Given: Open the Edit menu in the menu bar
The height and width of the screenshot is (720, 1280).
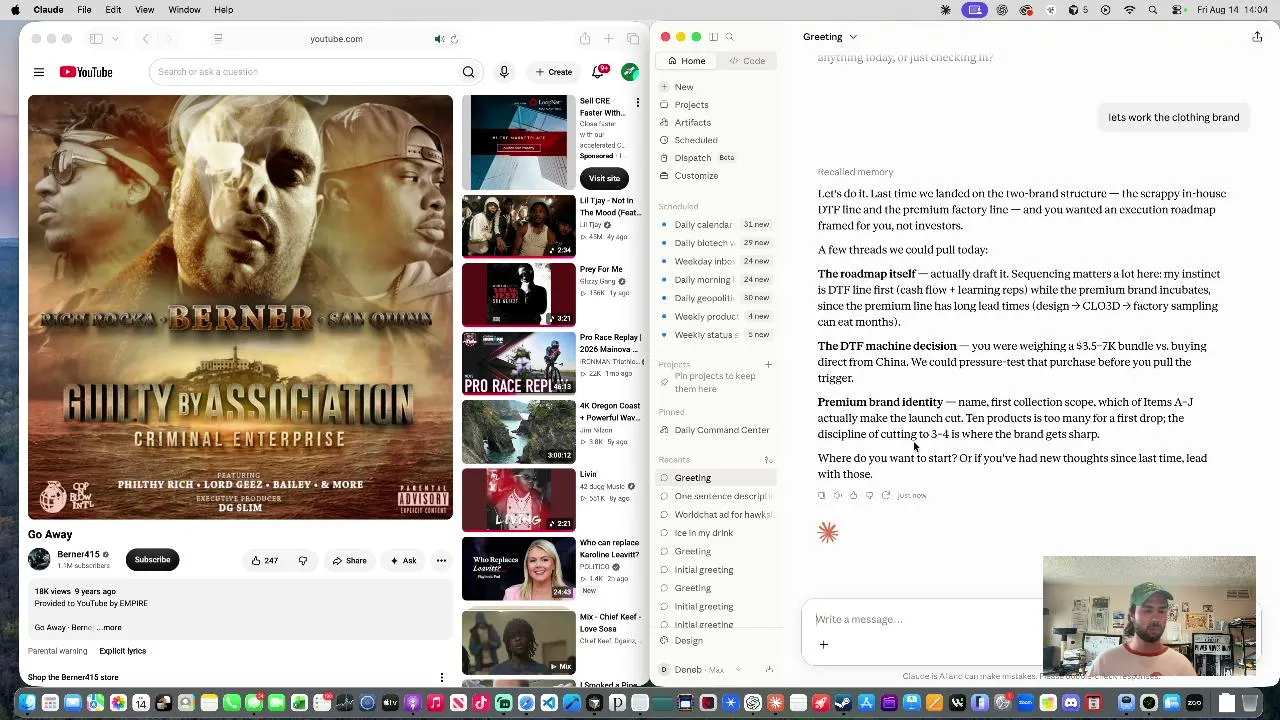Looking at the screenshot, I should [113, 10].
